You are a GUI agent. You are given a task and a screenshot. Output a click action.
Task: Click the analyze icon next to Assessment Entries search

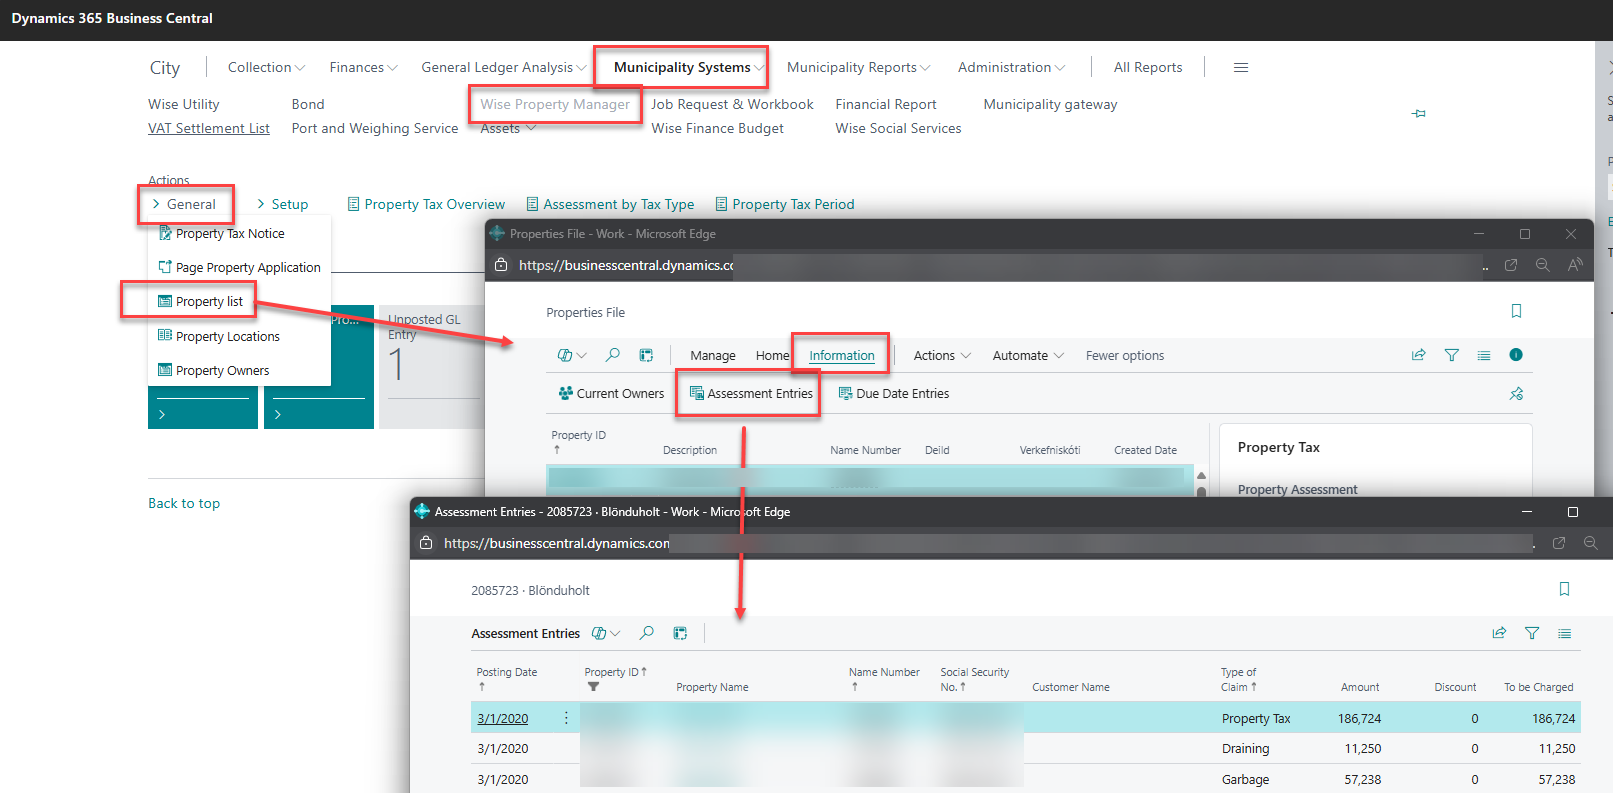pos(680,633)
